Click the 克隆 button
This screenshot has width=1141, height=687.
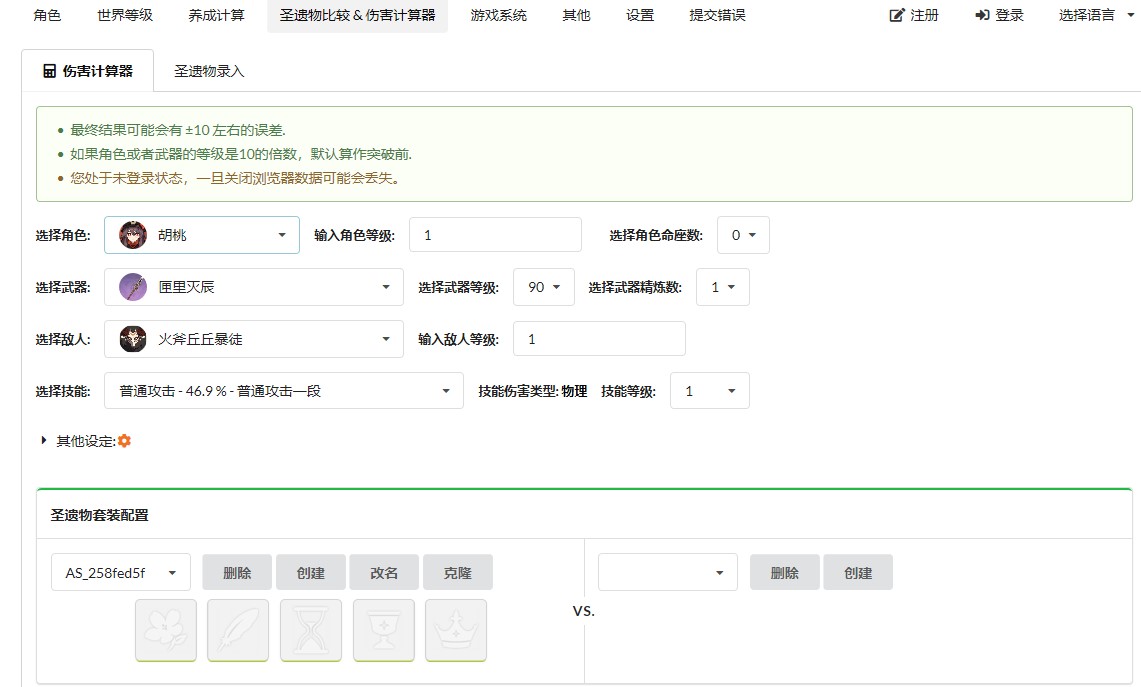tap(458, 573)
